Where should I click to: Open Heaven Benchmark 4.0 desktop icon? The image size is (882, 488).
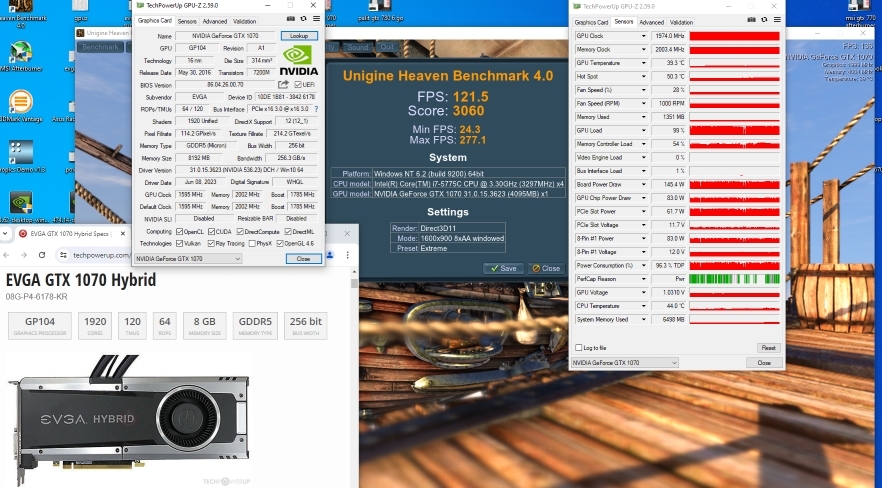[20, 14]
